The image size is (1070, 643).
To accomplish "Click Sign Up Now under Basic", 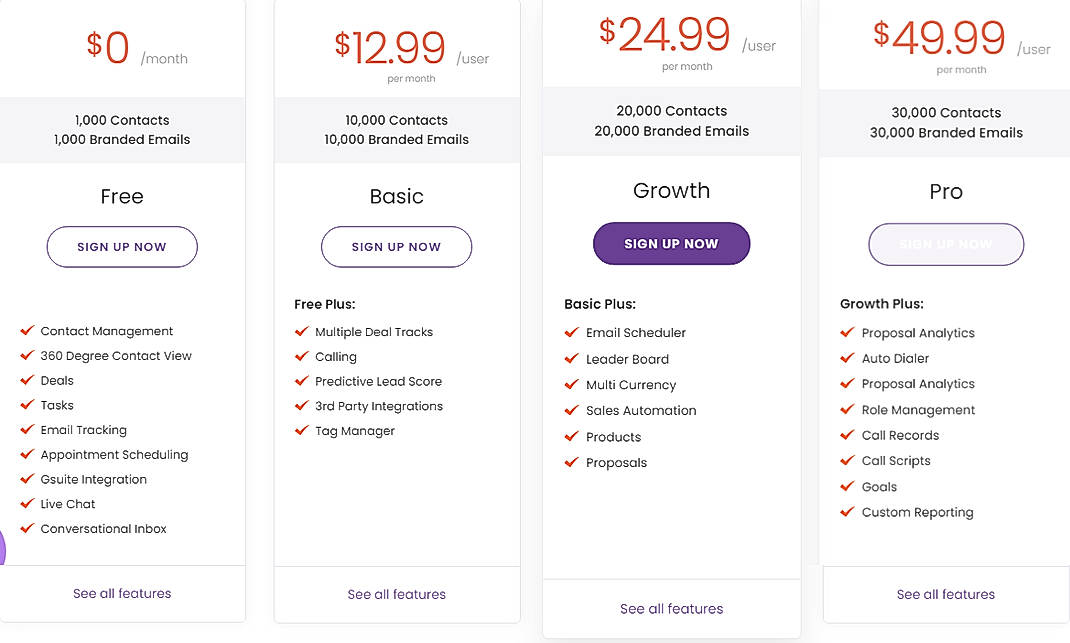I will [x=396, y=247].
